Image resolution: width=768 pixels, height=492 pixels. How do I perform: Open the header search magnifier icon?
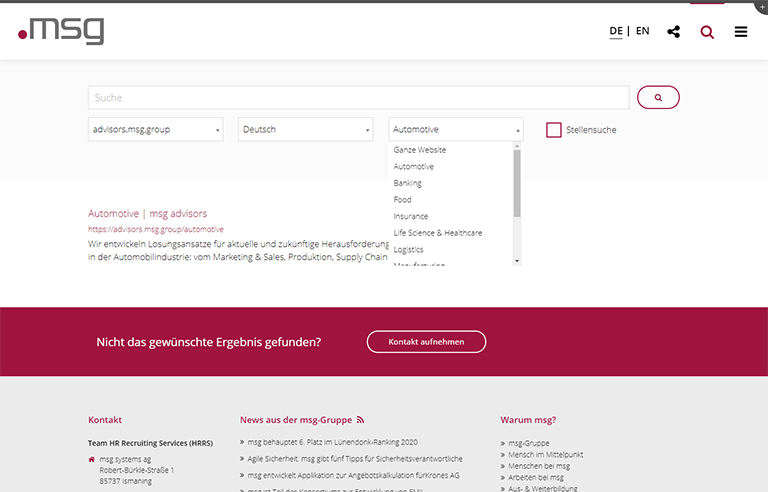click(x=707, y=32)
